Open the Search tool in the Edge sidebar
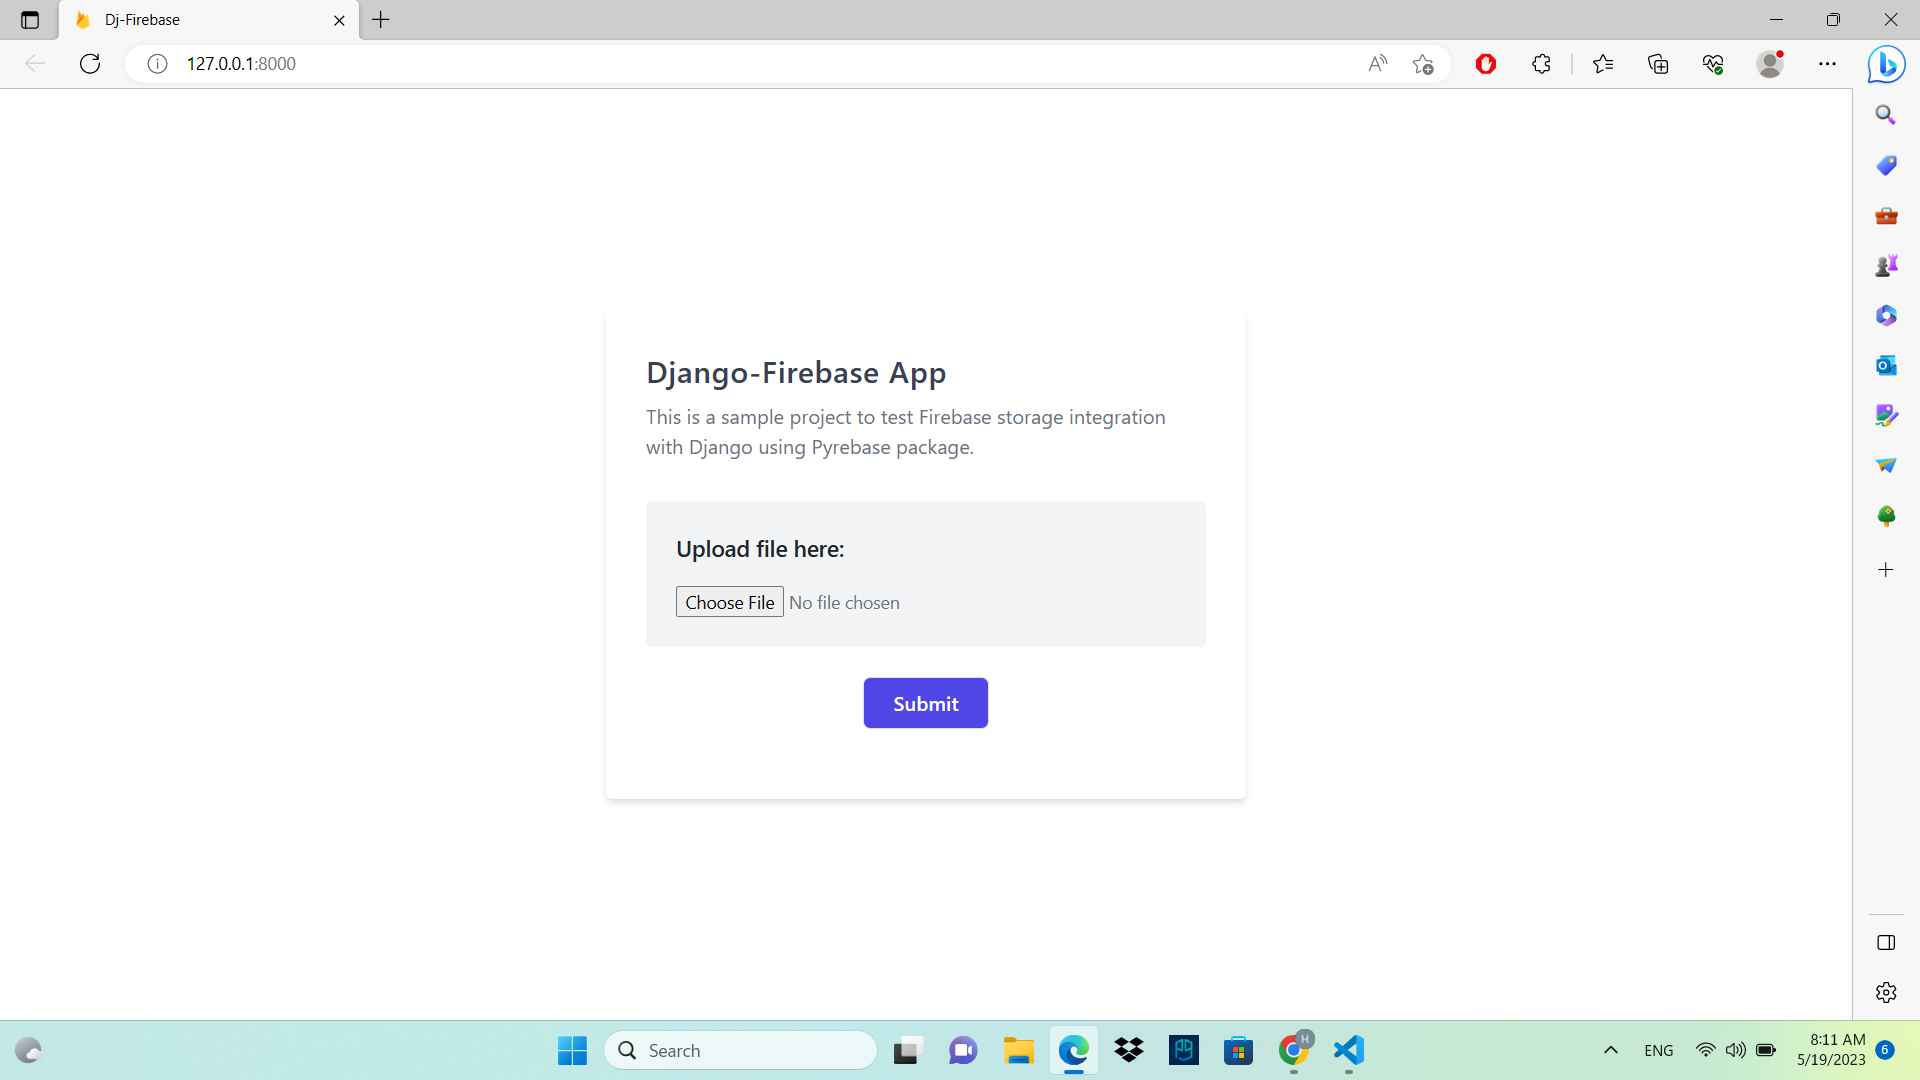This screenshot has height=1080, width=1920. pos(1885,114)
